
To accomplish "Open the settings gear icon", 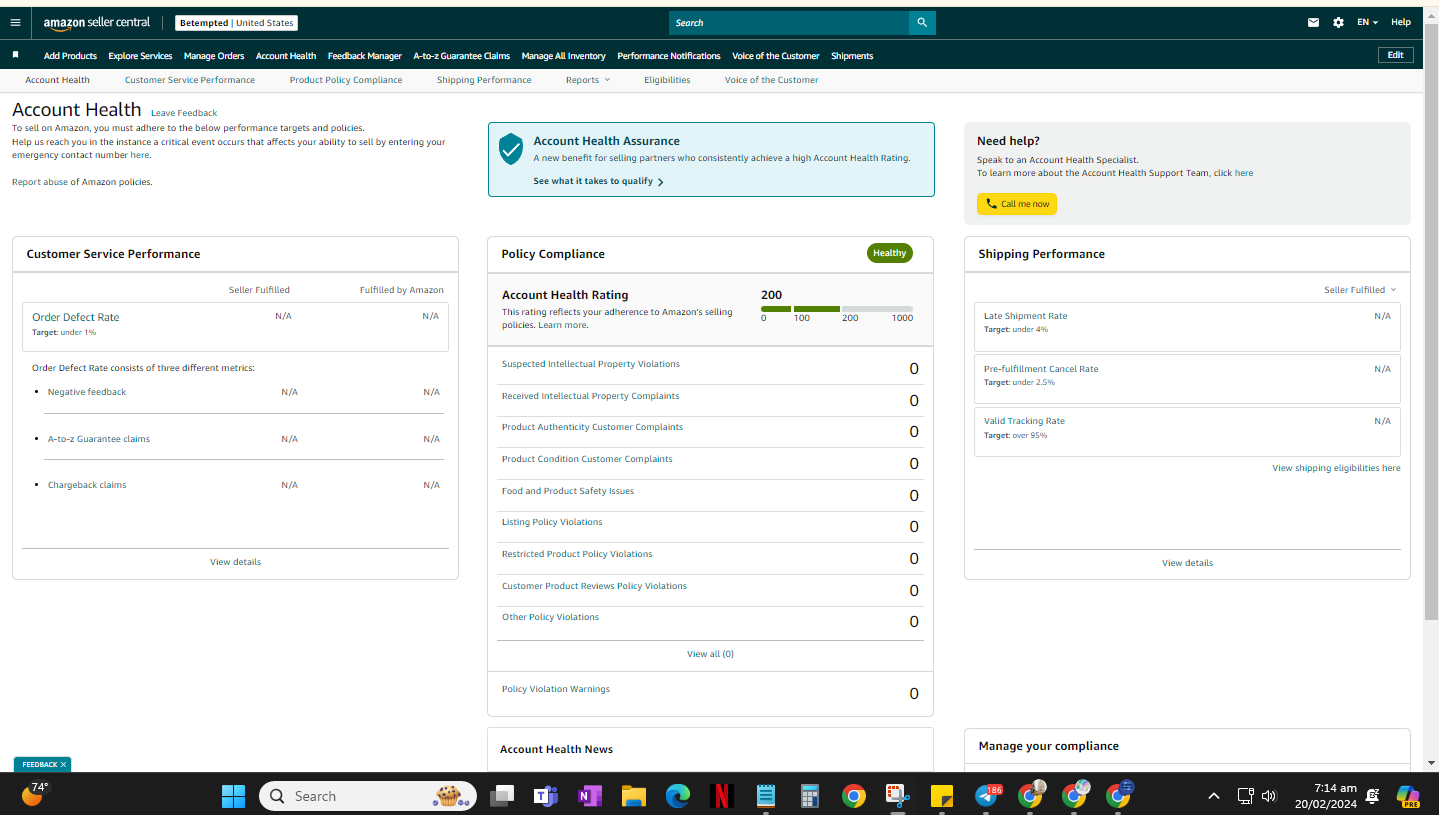I will (x=1338, y=22).
